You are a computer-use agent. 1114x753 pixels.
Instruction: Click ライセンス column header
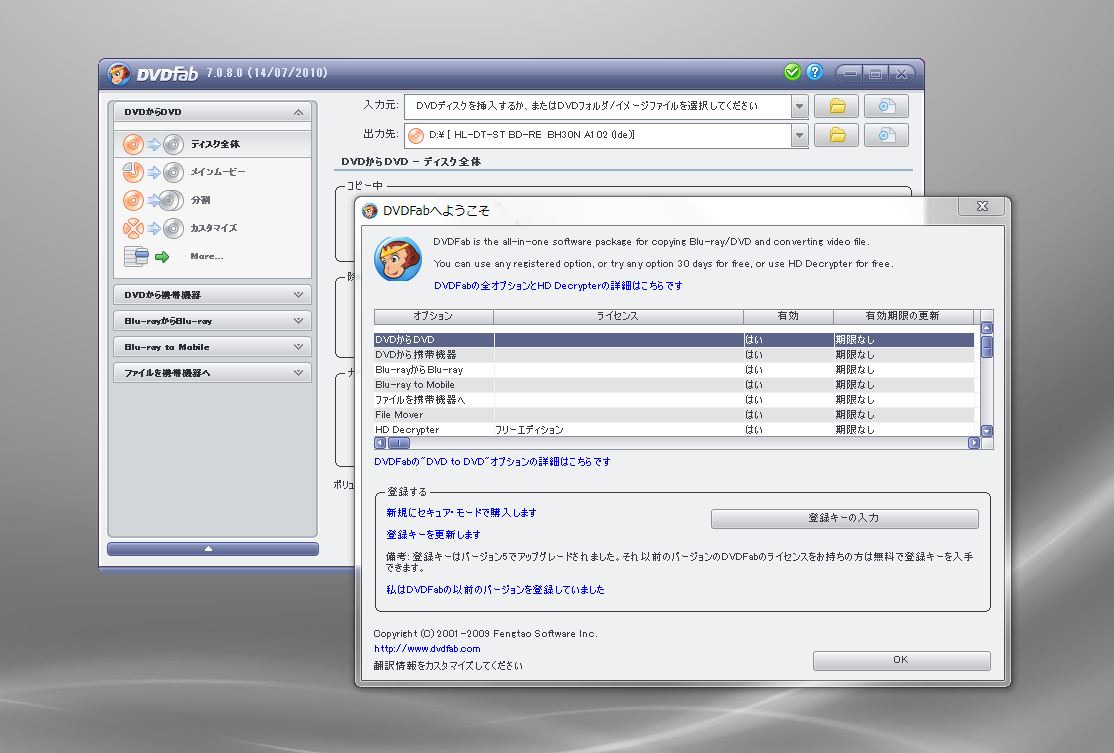[618, 316]
